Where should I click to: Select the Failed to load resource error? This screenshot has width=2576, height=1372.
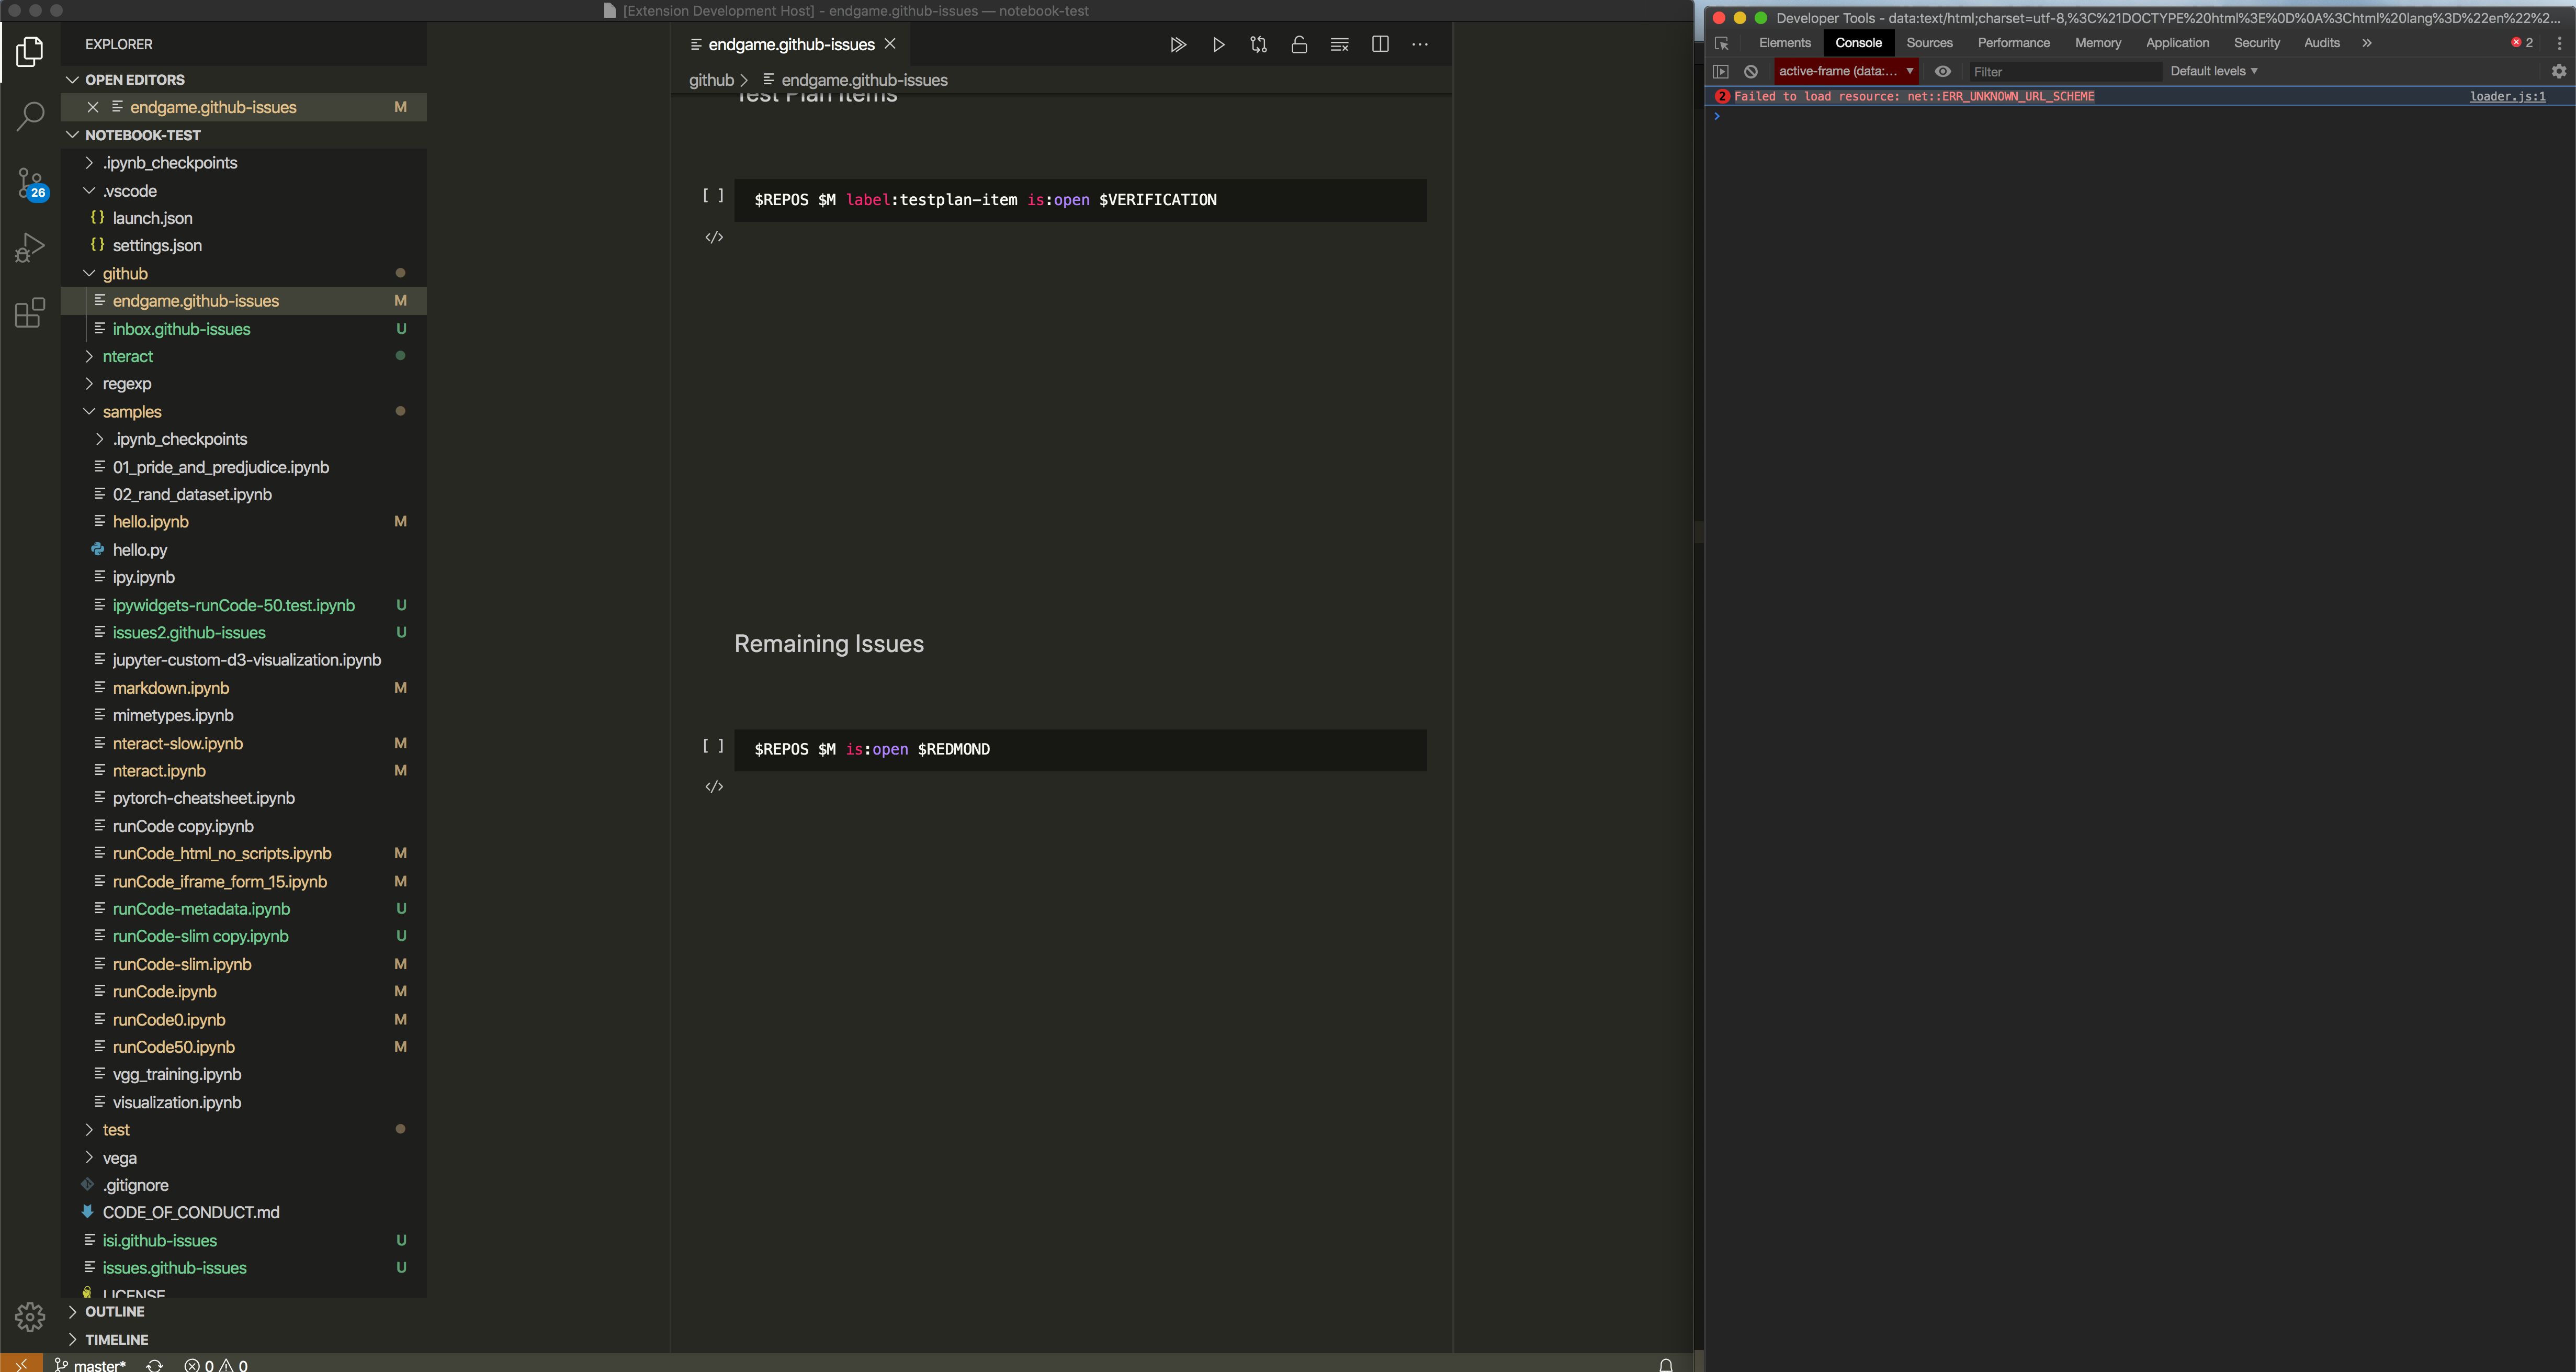tap(1913, 97)
